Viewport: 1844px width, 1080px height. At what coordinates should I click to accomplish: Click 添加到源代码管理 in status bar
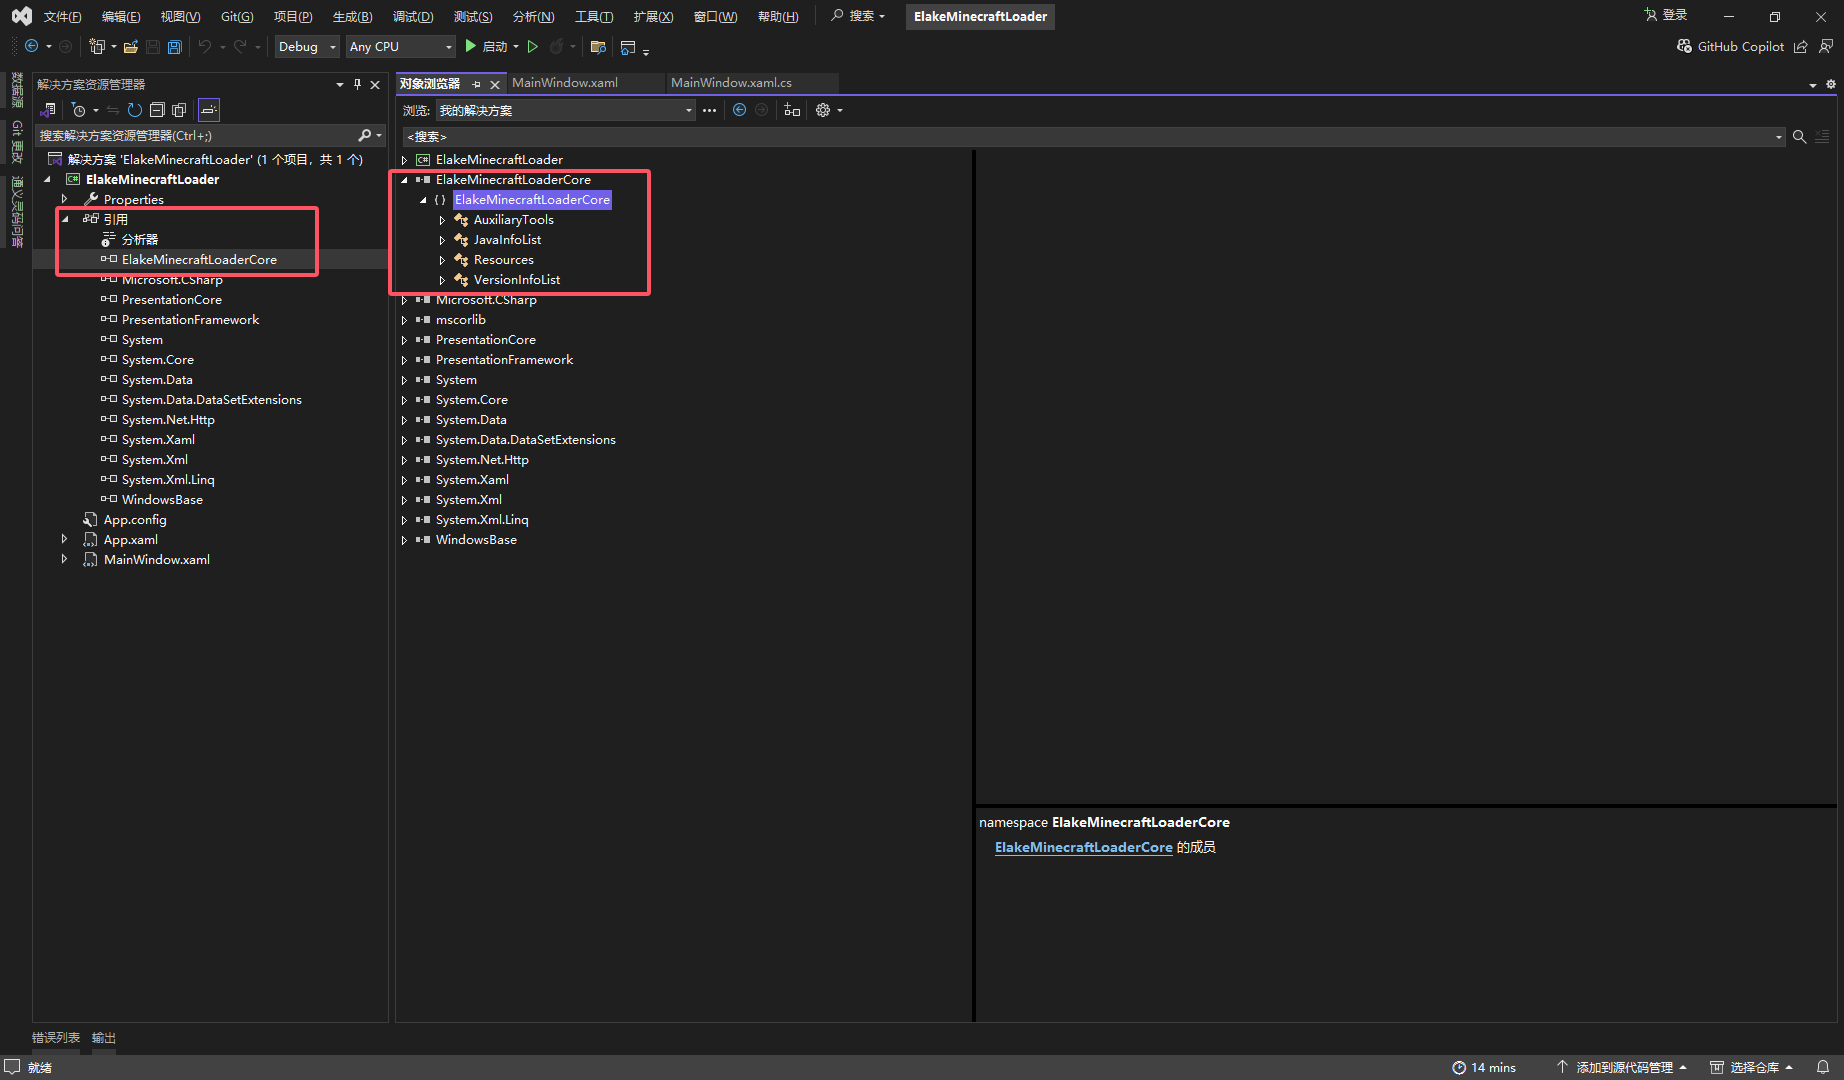[x=1622, y=1067]
